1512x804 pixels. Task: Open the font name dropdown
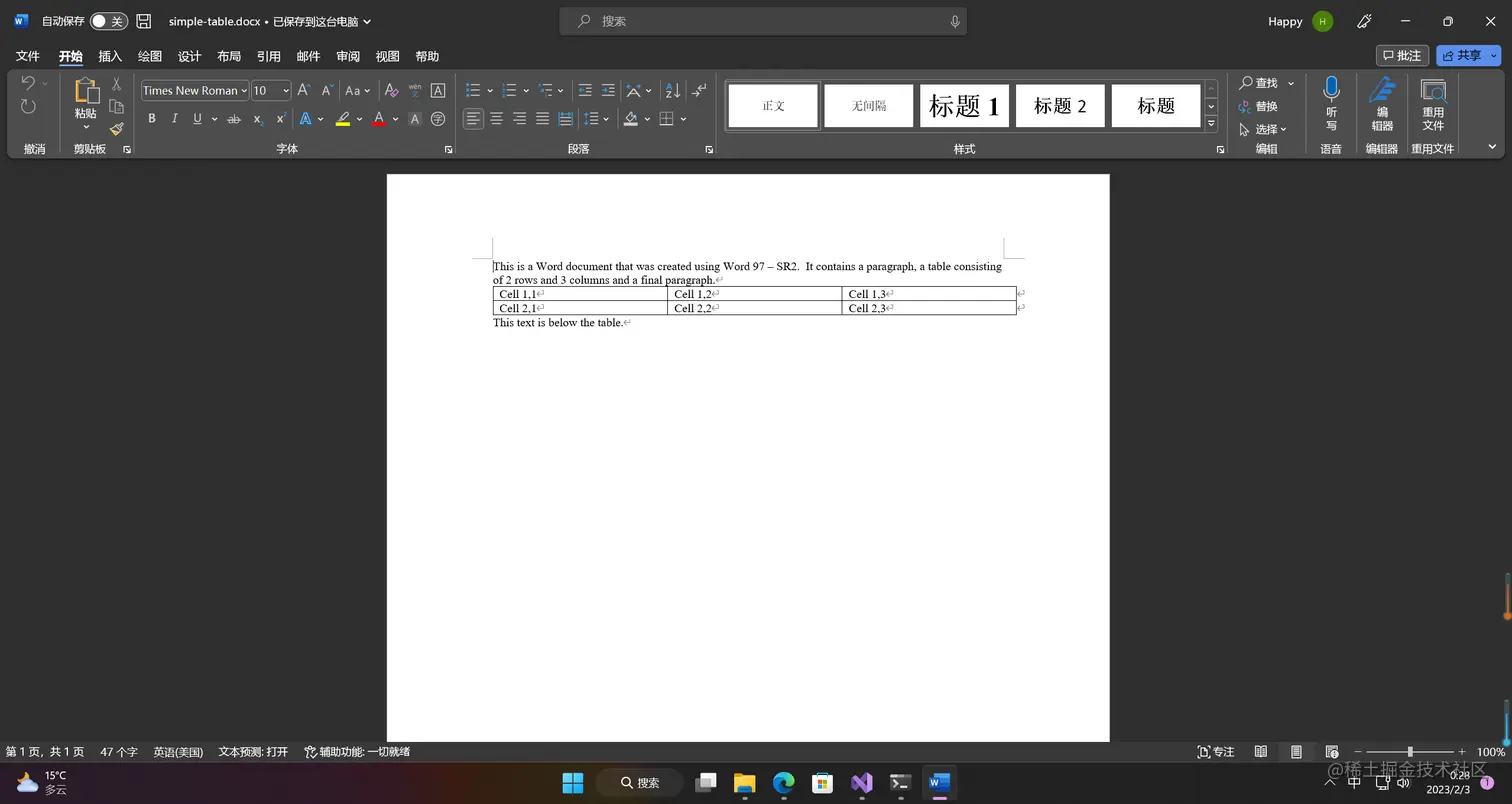244,91
